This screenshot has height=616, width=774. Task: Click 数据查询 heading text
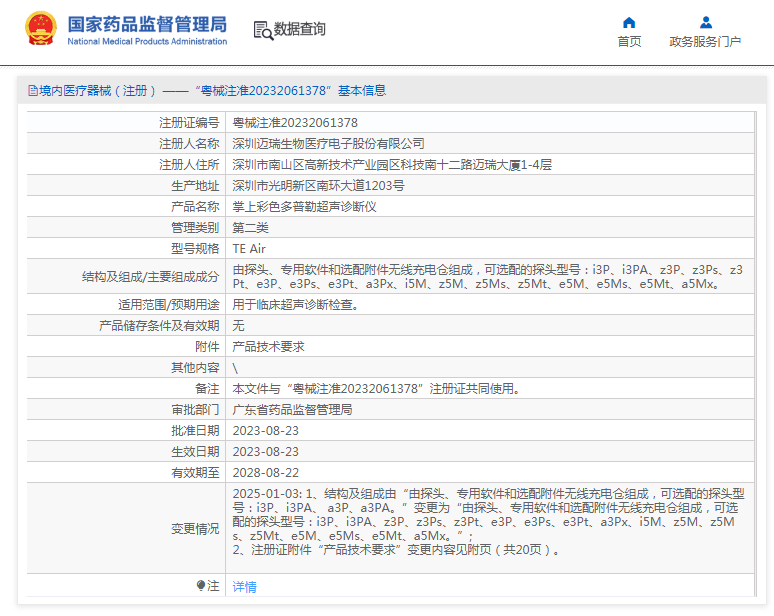(x=300, y=29)
